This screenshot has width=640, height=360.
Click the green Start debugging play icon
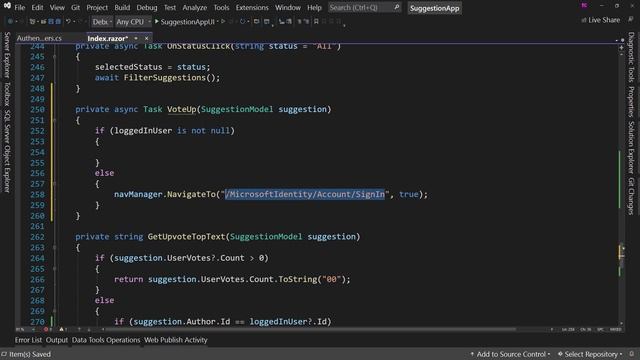point(156,21)
